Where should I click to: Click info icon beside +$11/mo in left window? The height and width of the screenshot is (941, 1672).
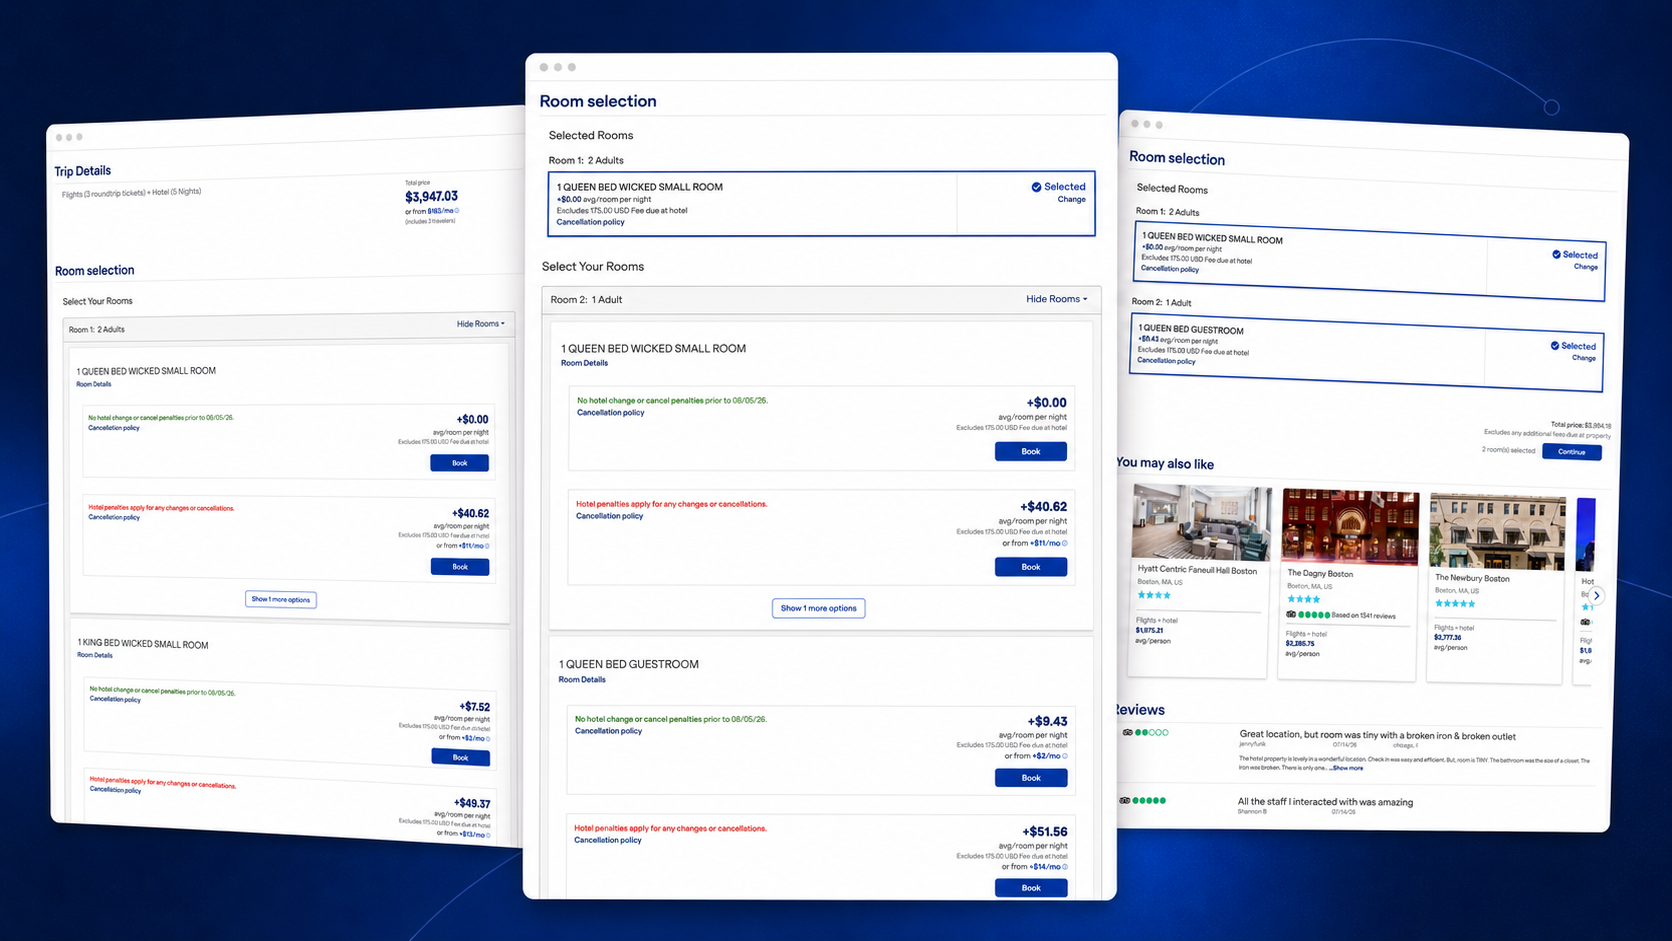(487, 546)
